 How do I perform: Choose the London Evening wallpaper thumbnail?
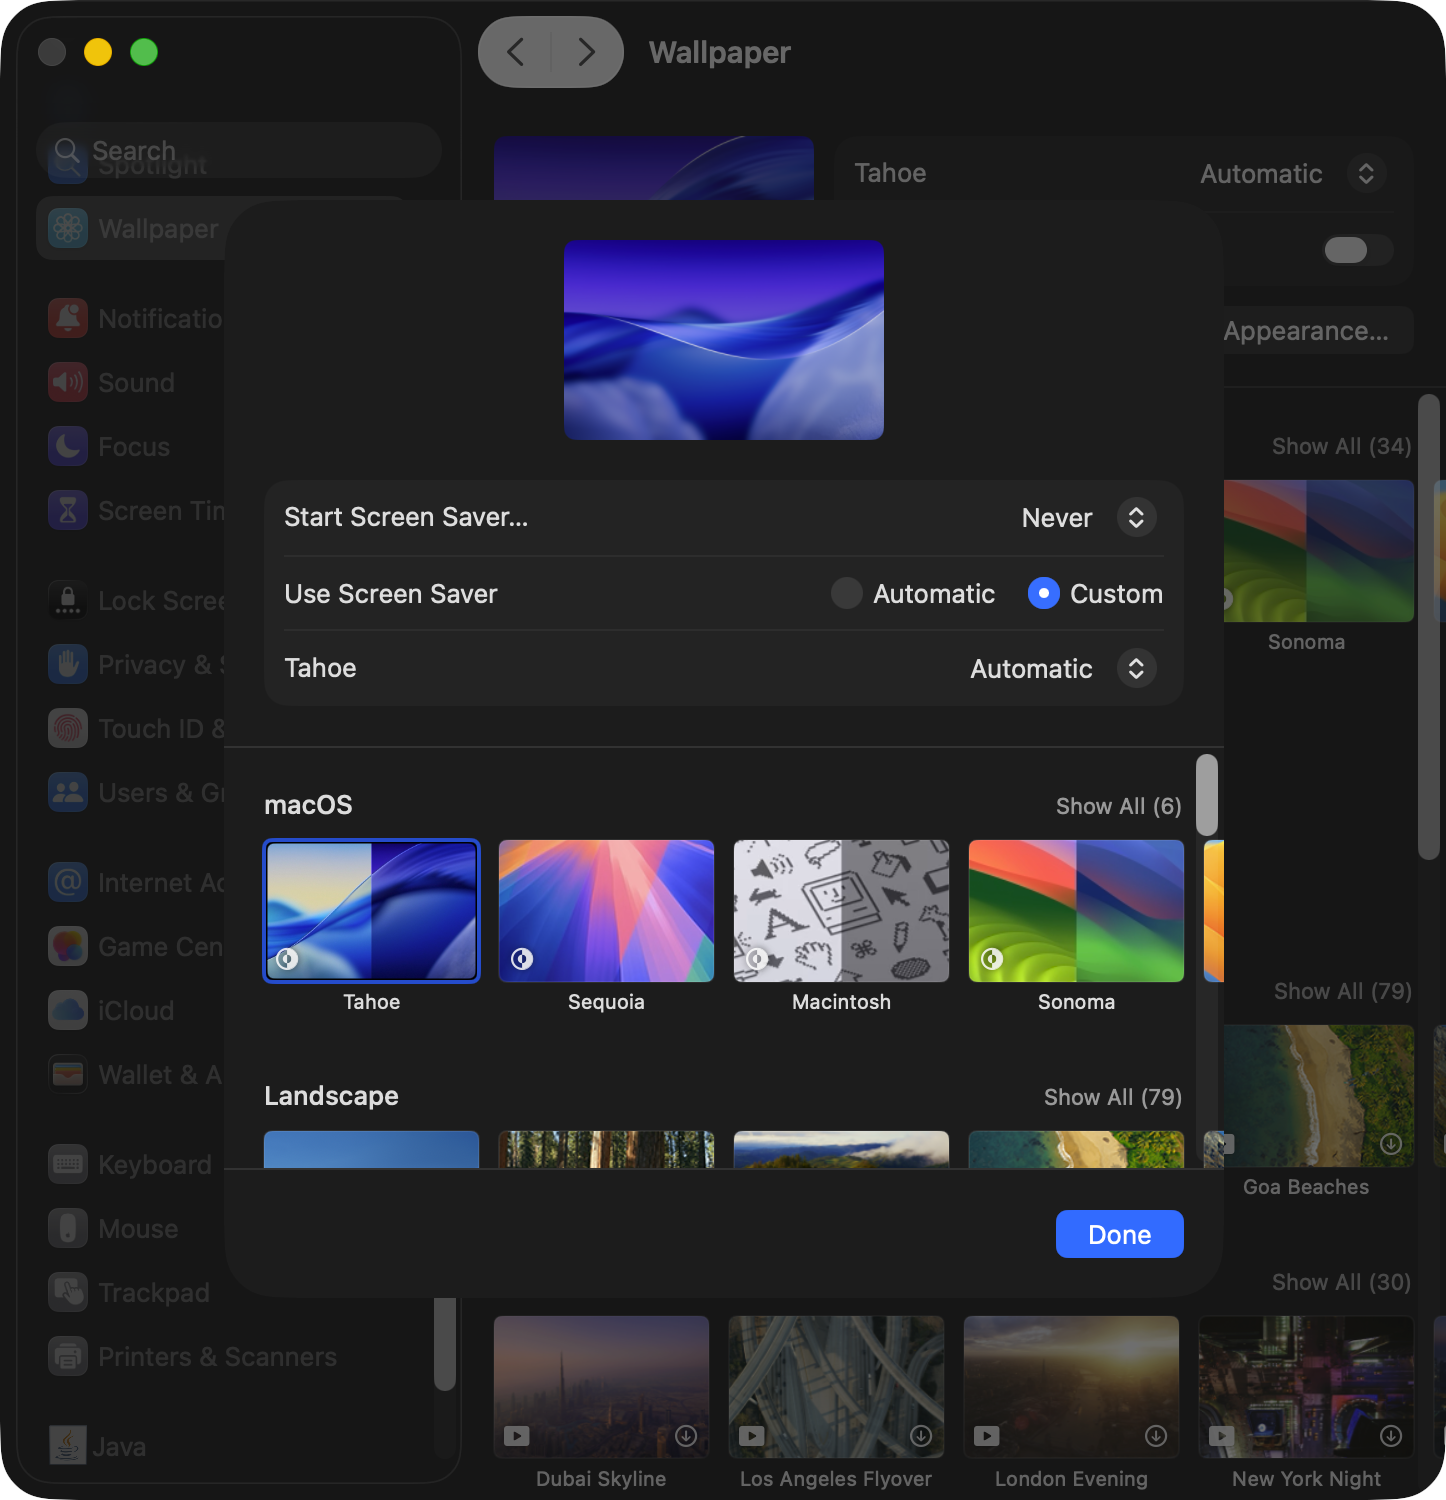tap(1072, 1387)
